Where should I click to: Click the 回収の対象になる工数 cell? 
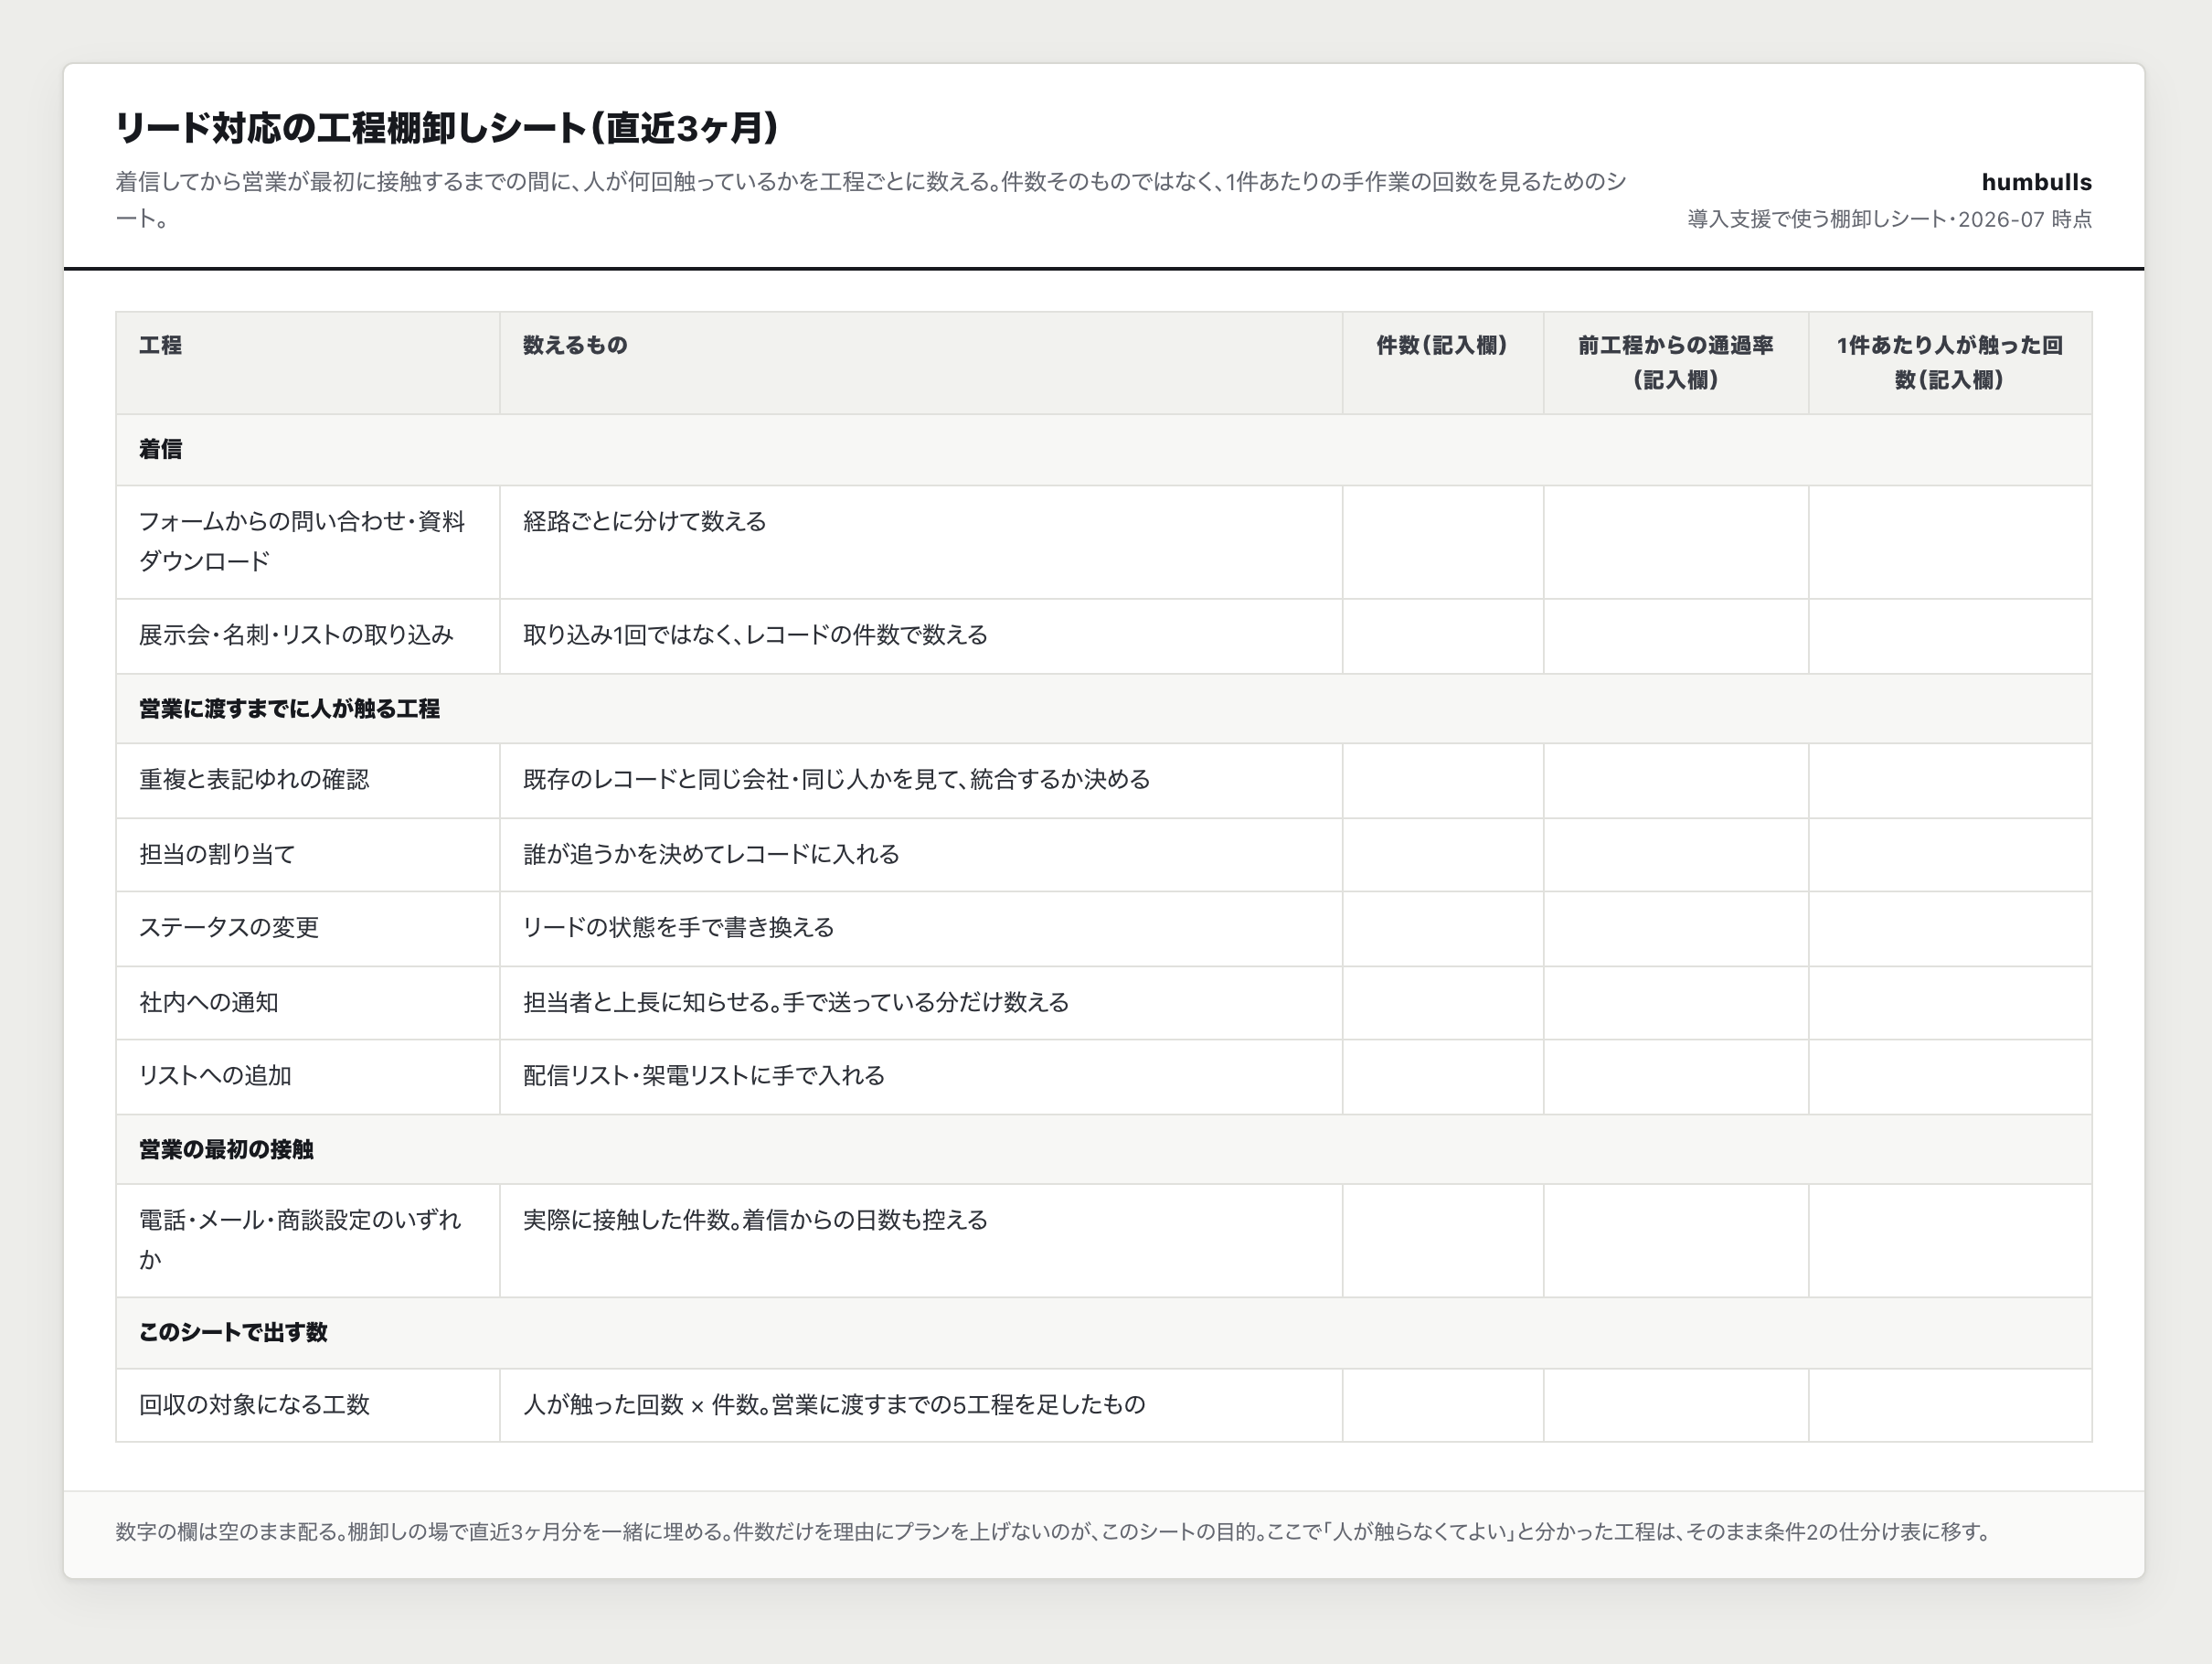308,1405
